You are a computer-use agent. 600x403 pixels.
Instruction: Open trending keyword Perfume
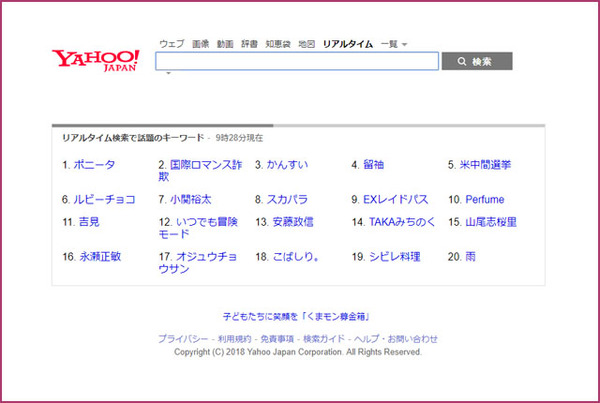[x=484, y=199]
